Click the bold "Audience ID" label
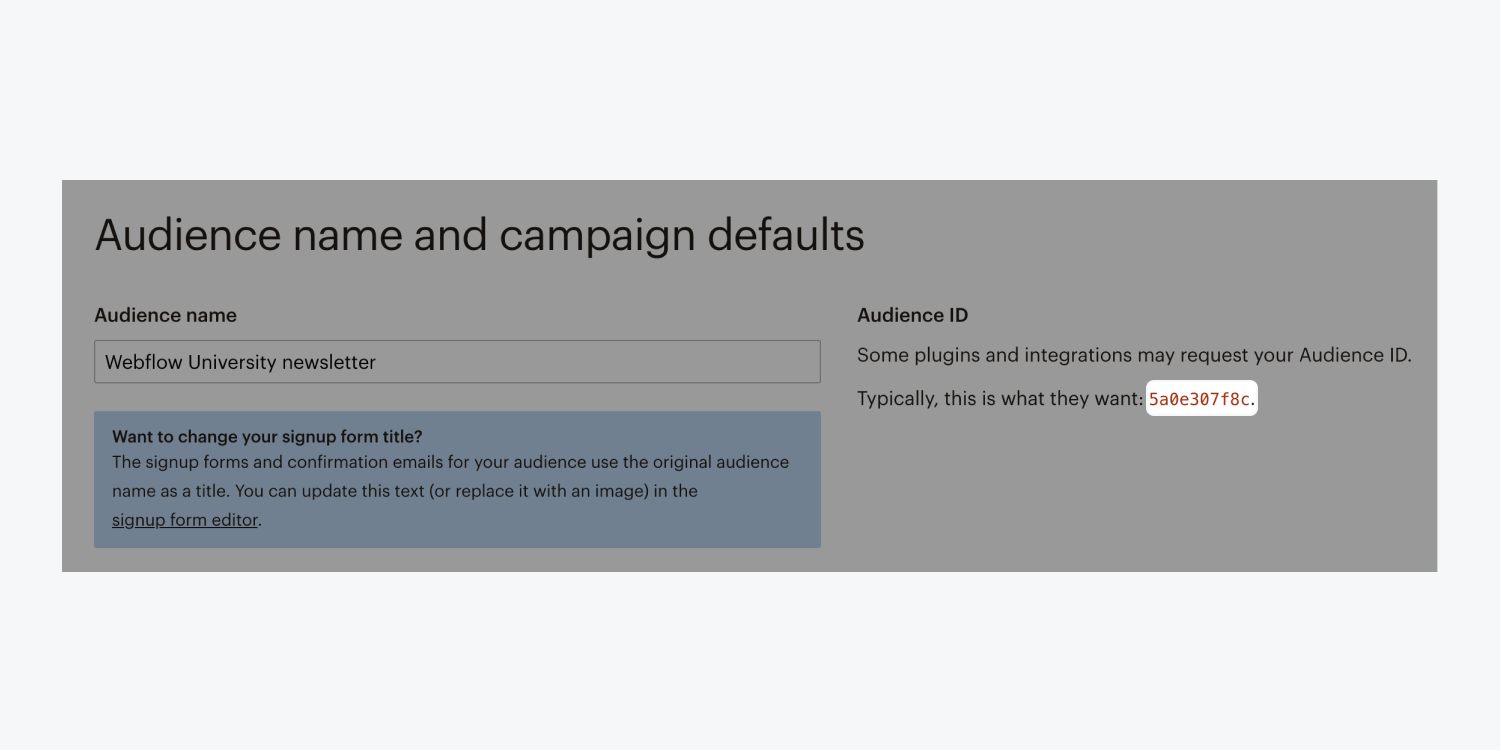The height and width of the screenshot is (751, 1501). pyautogui.click(x=912, y=315)
